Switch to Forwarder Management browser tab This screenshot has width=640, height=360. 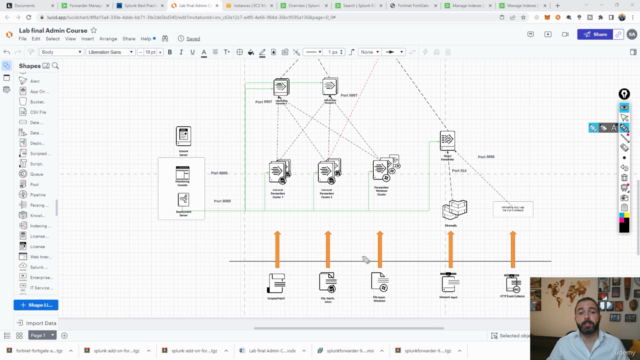84,6
